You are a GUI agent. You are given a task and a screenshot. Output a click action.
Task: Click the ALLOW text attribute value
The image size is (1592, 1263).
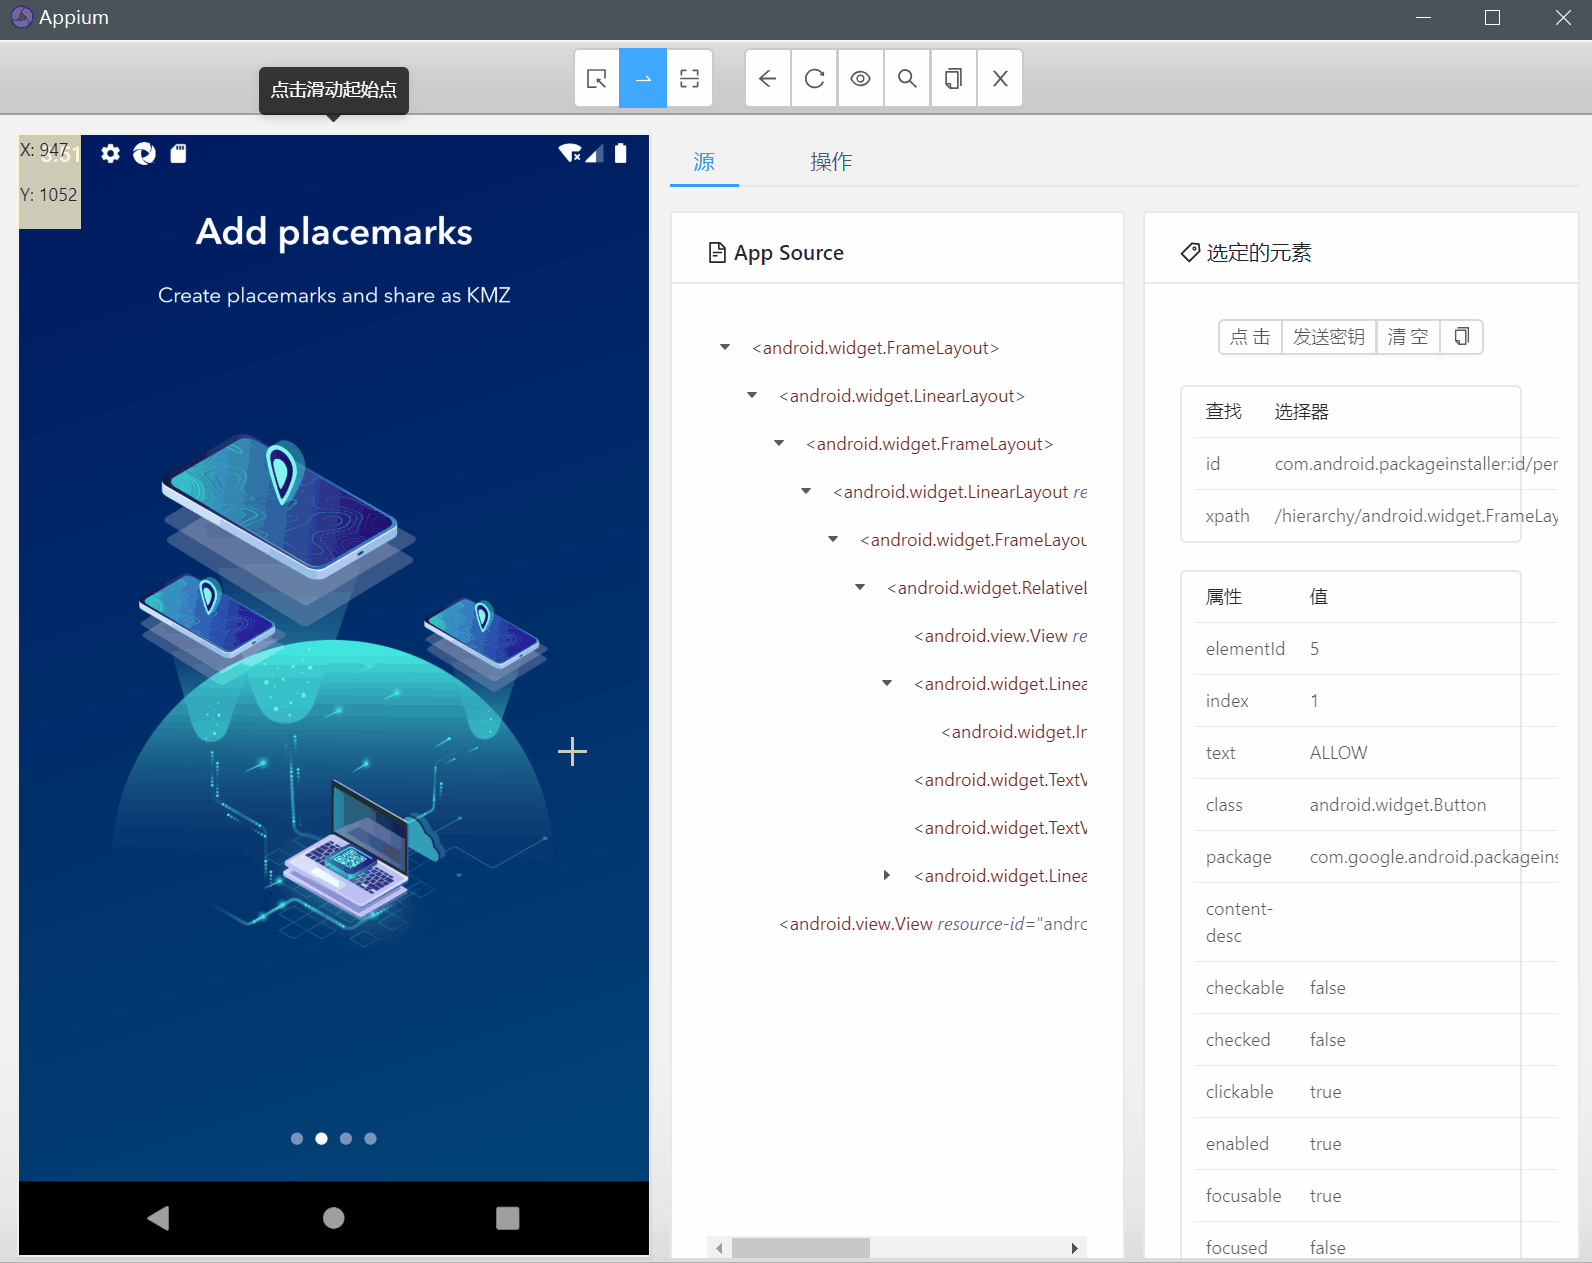click(1338, 753)
